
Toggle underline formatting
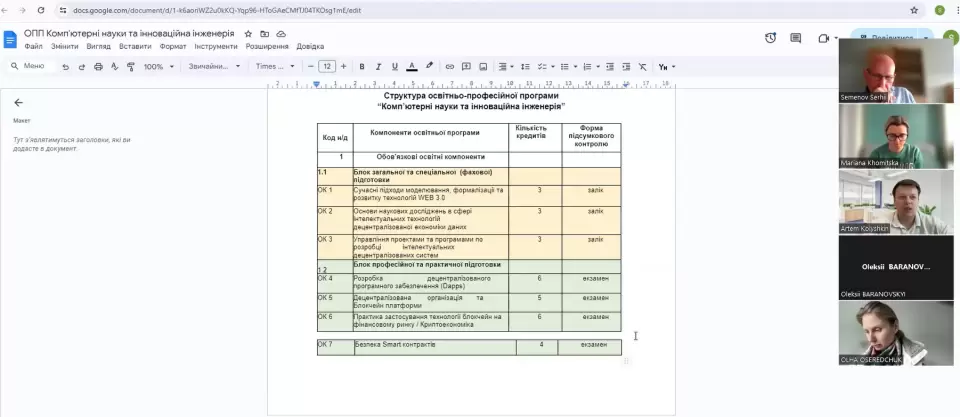[x=395, y=67]
